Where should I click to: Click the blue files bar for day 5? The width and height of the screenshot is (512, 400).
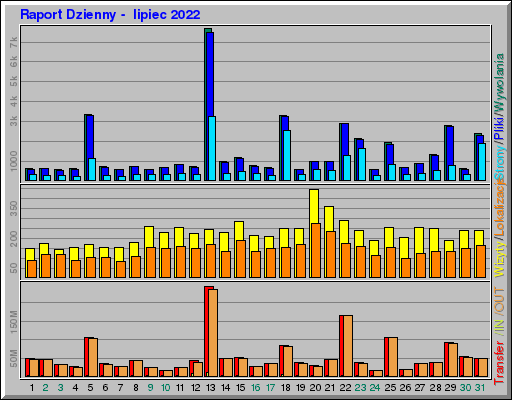[90, 137]
